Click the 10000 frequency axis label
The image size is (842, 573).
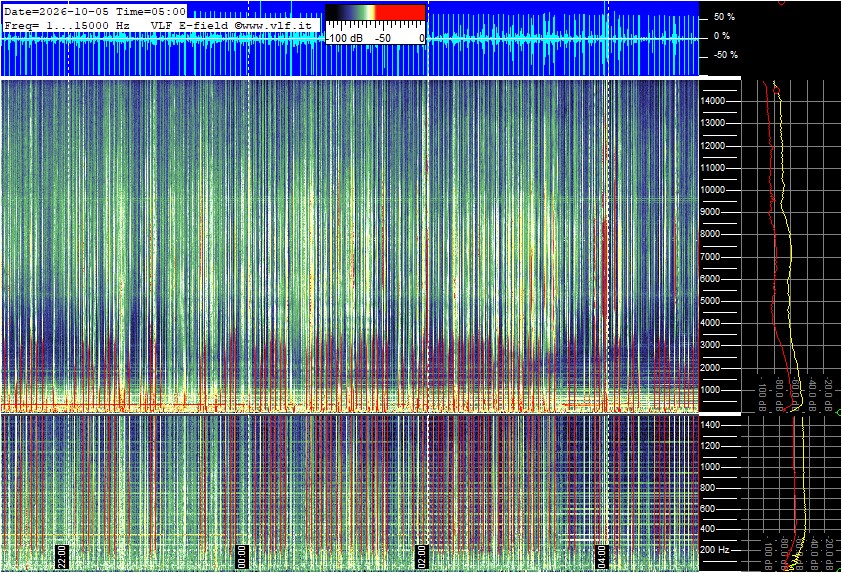[x=713, y=190]
